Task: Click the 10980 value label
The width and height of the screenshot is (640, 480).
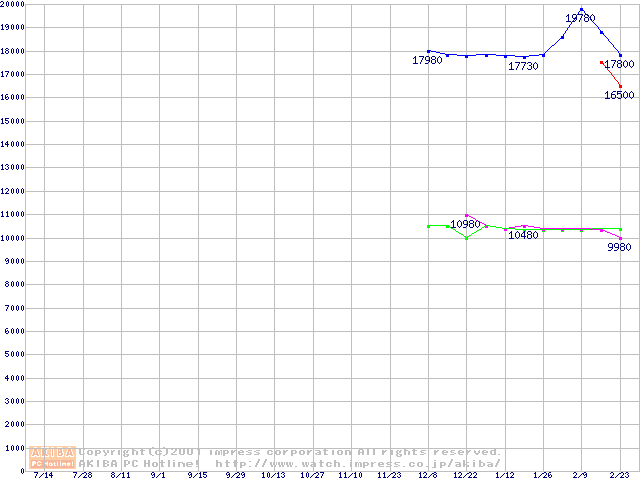Action: (x=465, y=224)
